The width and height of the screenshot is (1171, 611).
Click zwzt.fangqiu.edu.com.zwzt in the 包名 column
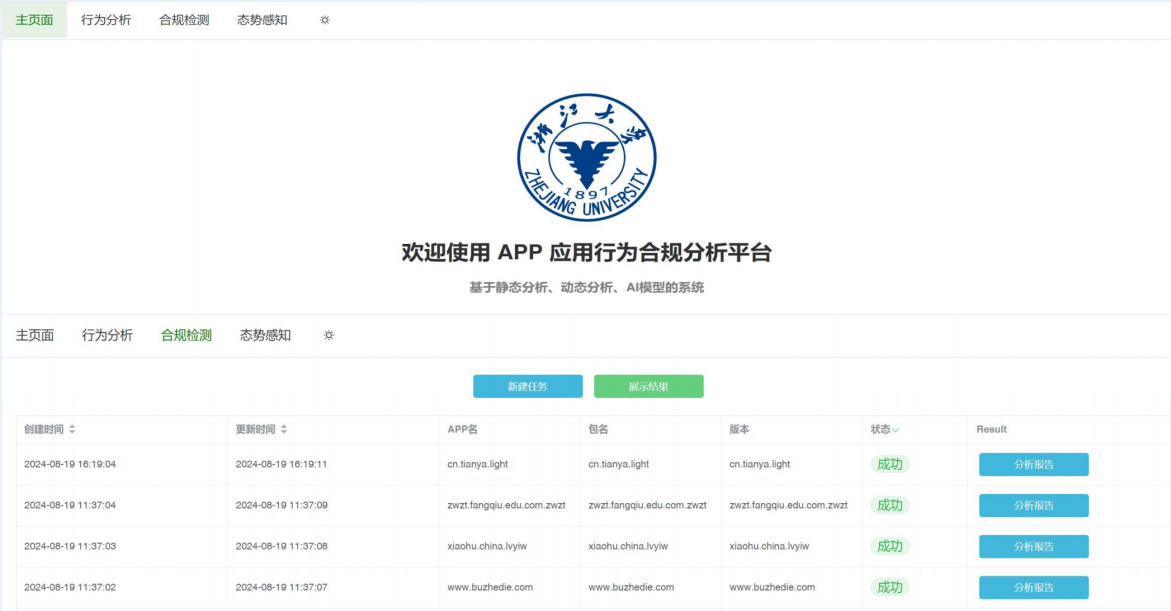(x=647, y=506)
